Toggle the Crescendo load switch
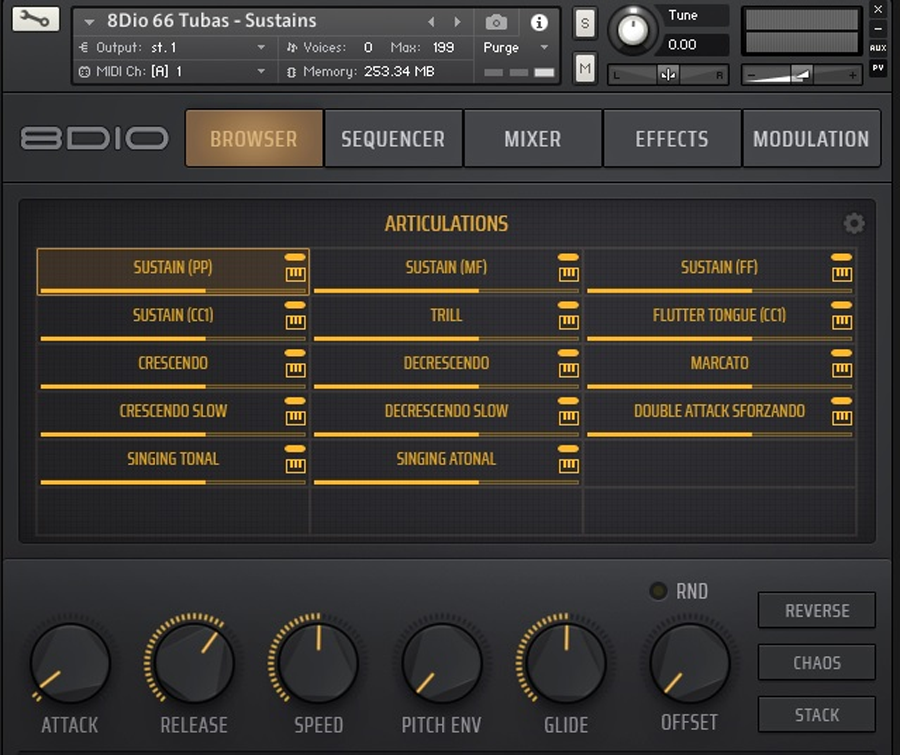This screenshot has width=900, height=755. tap(295, 353)
